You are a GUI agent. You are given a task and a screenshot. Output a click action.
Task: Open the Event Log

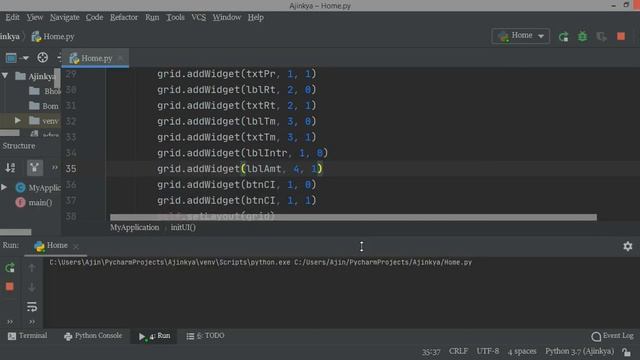coord(612,336)
